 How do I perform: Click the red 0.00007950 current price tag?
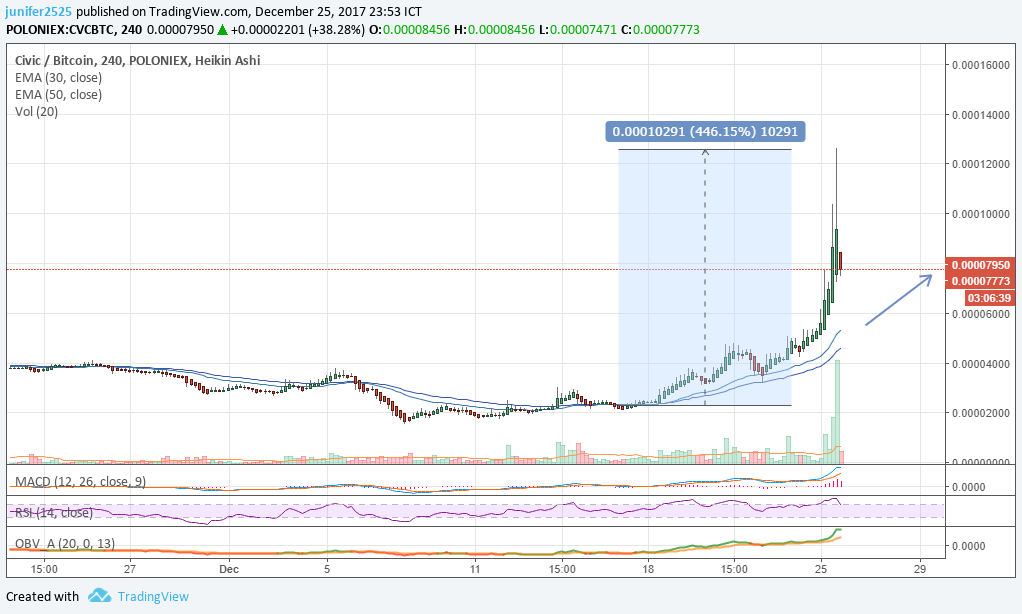(980, 265)
